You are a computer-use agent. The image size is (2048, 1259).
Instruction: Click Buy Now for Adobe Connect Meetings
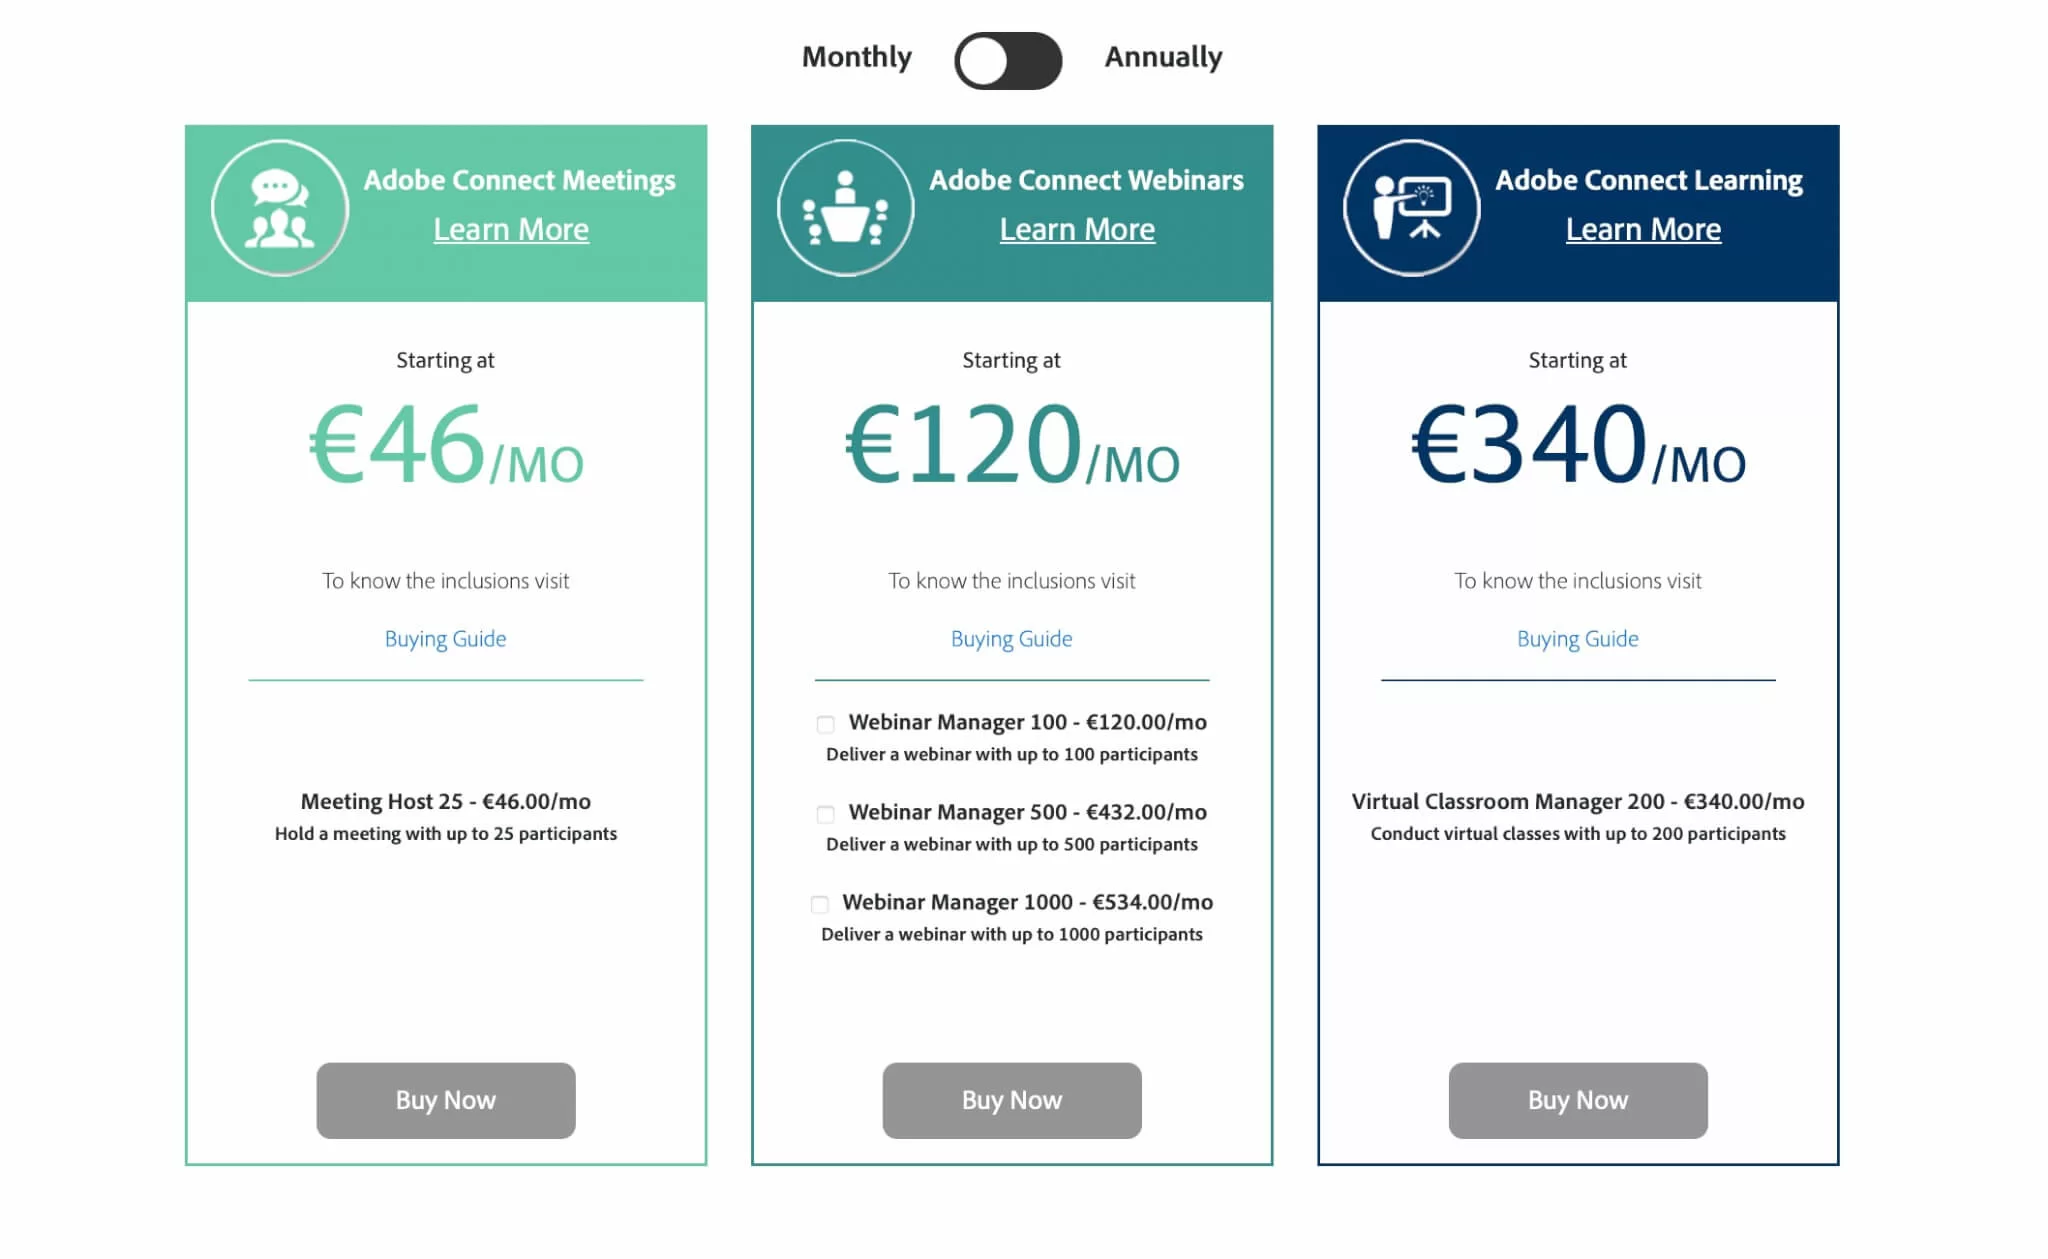click(445, 1100)
